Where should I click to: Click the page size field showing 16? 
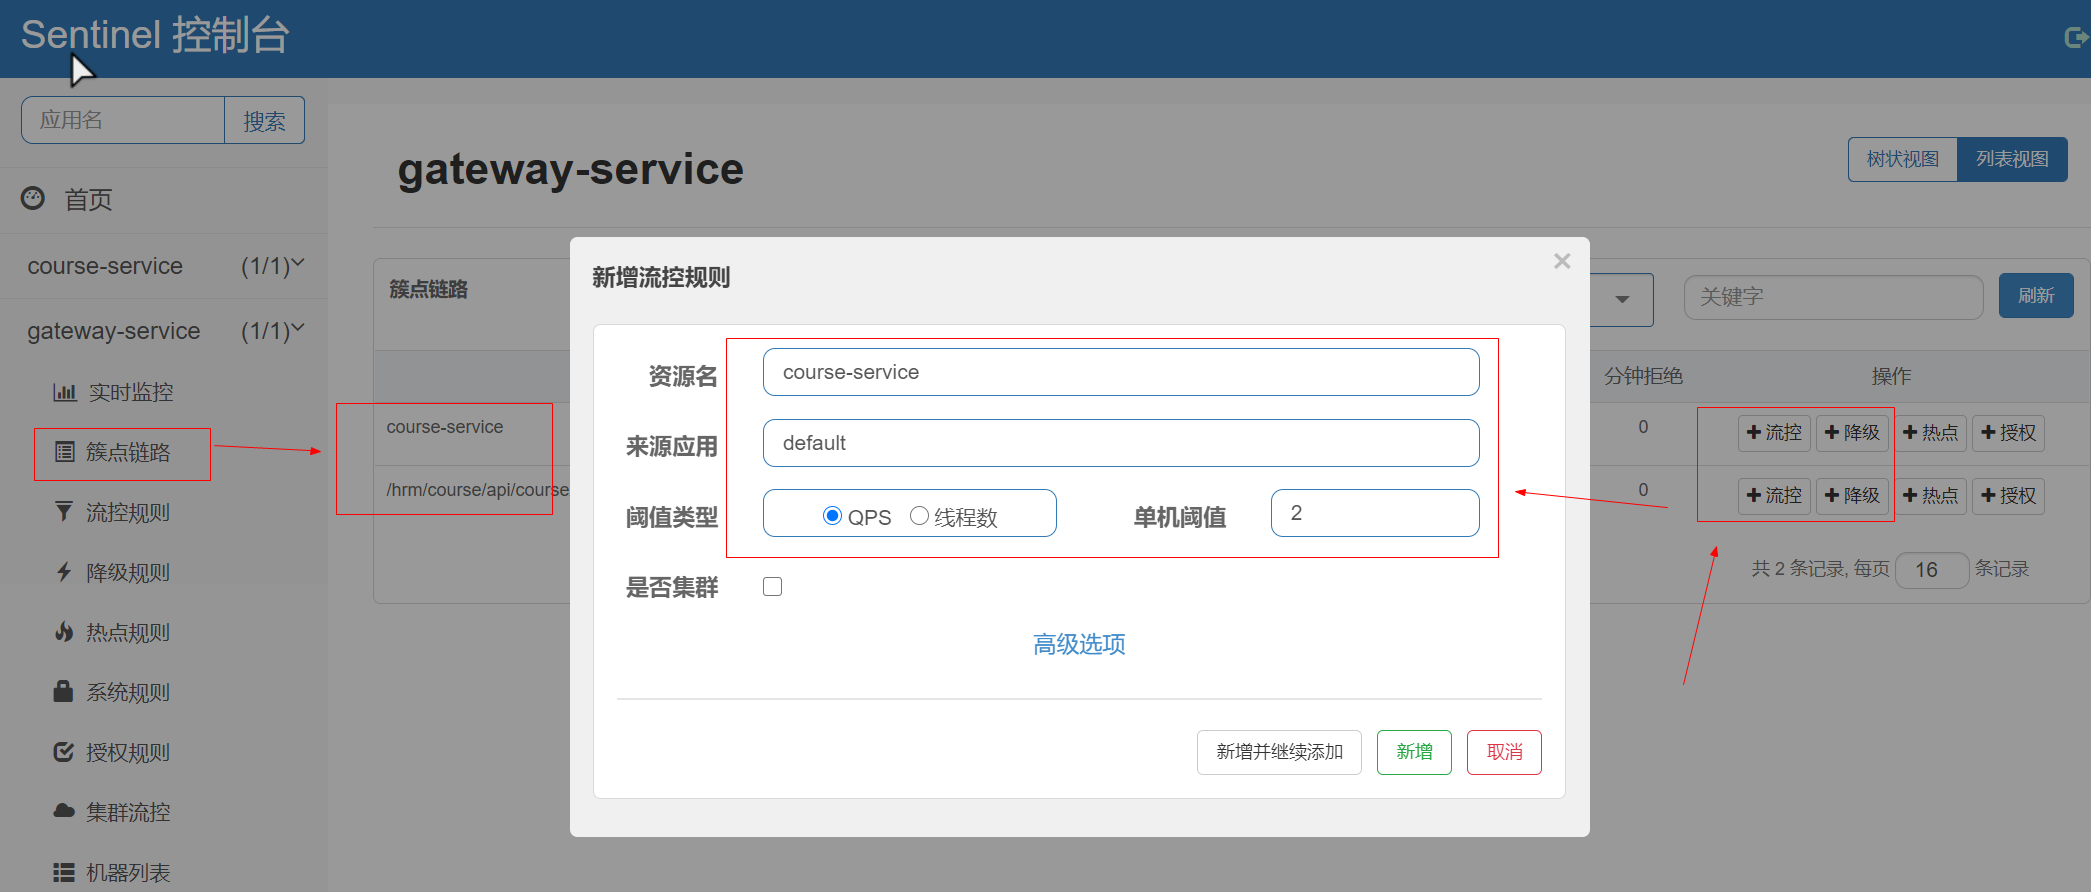[1932, 570]
